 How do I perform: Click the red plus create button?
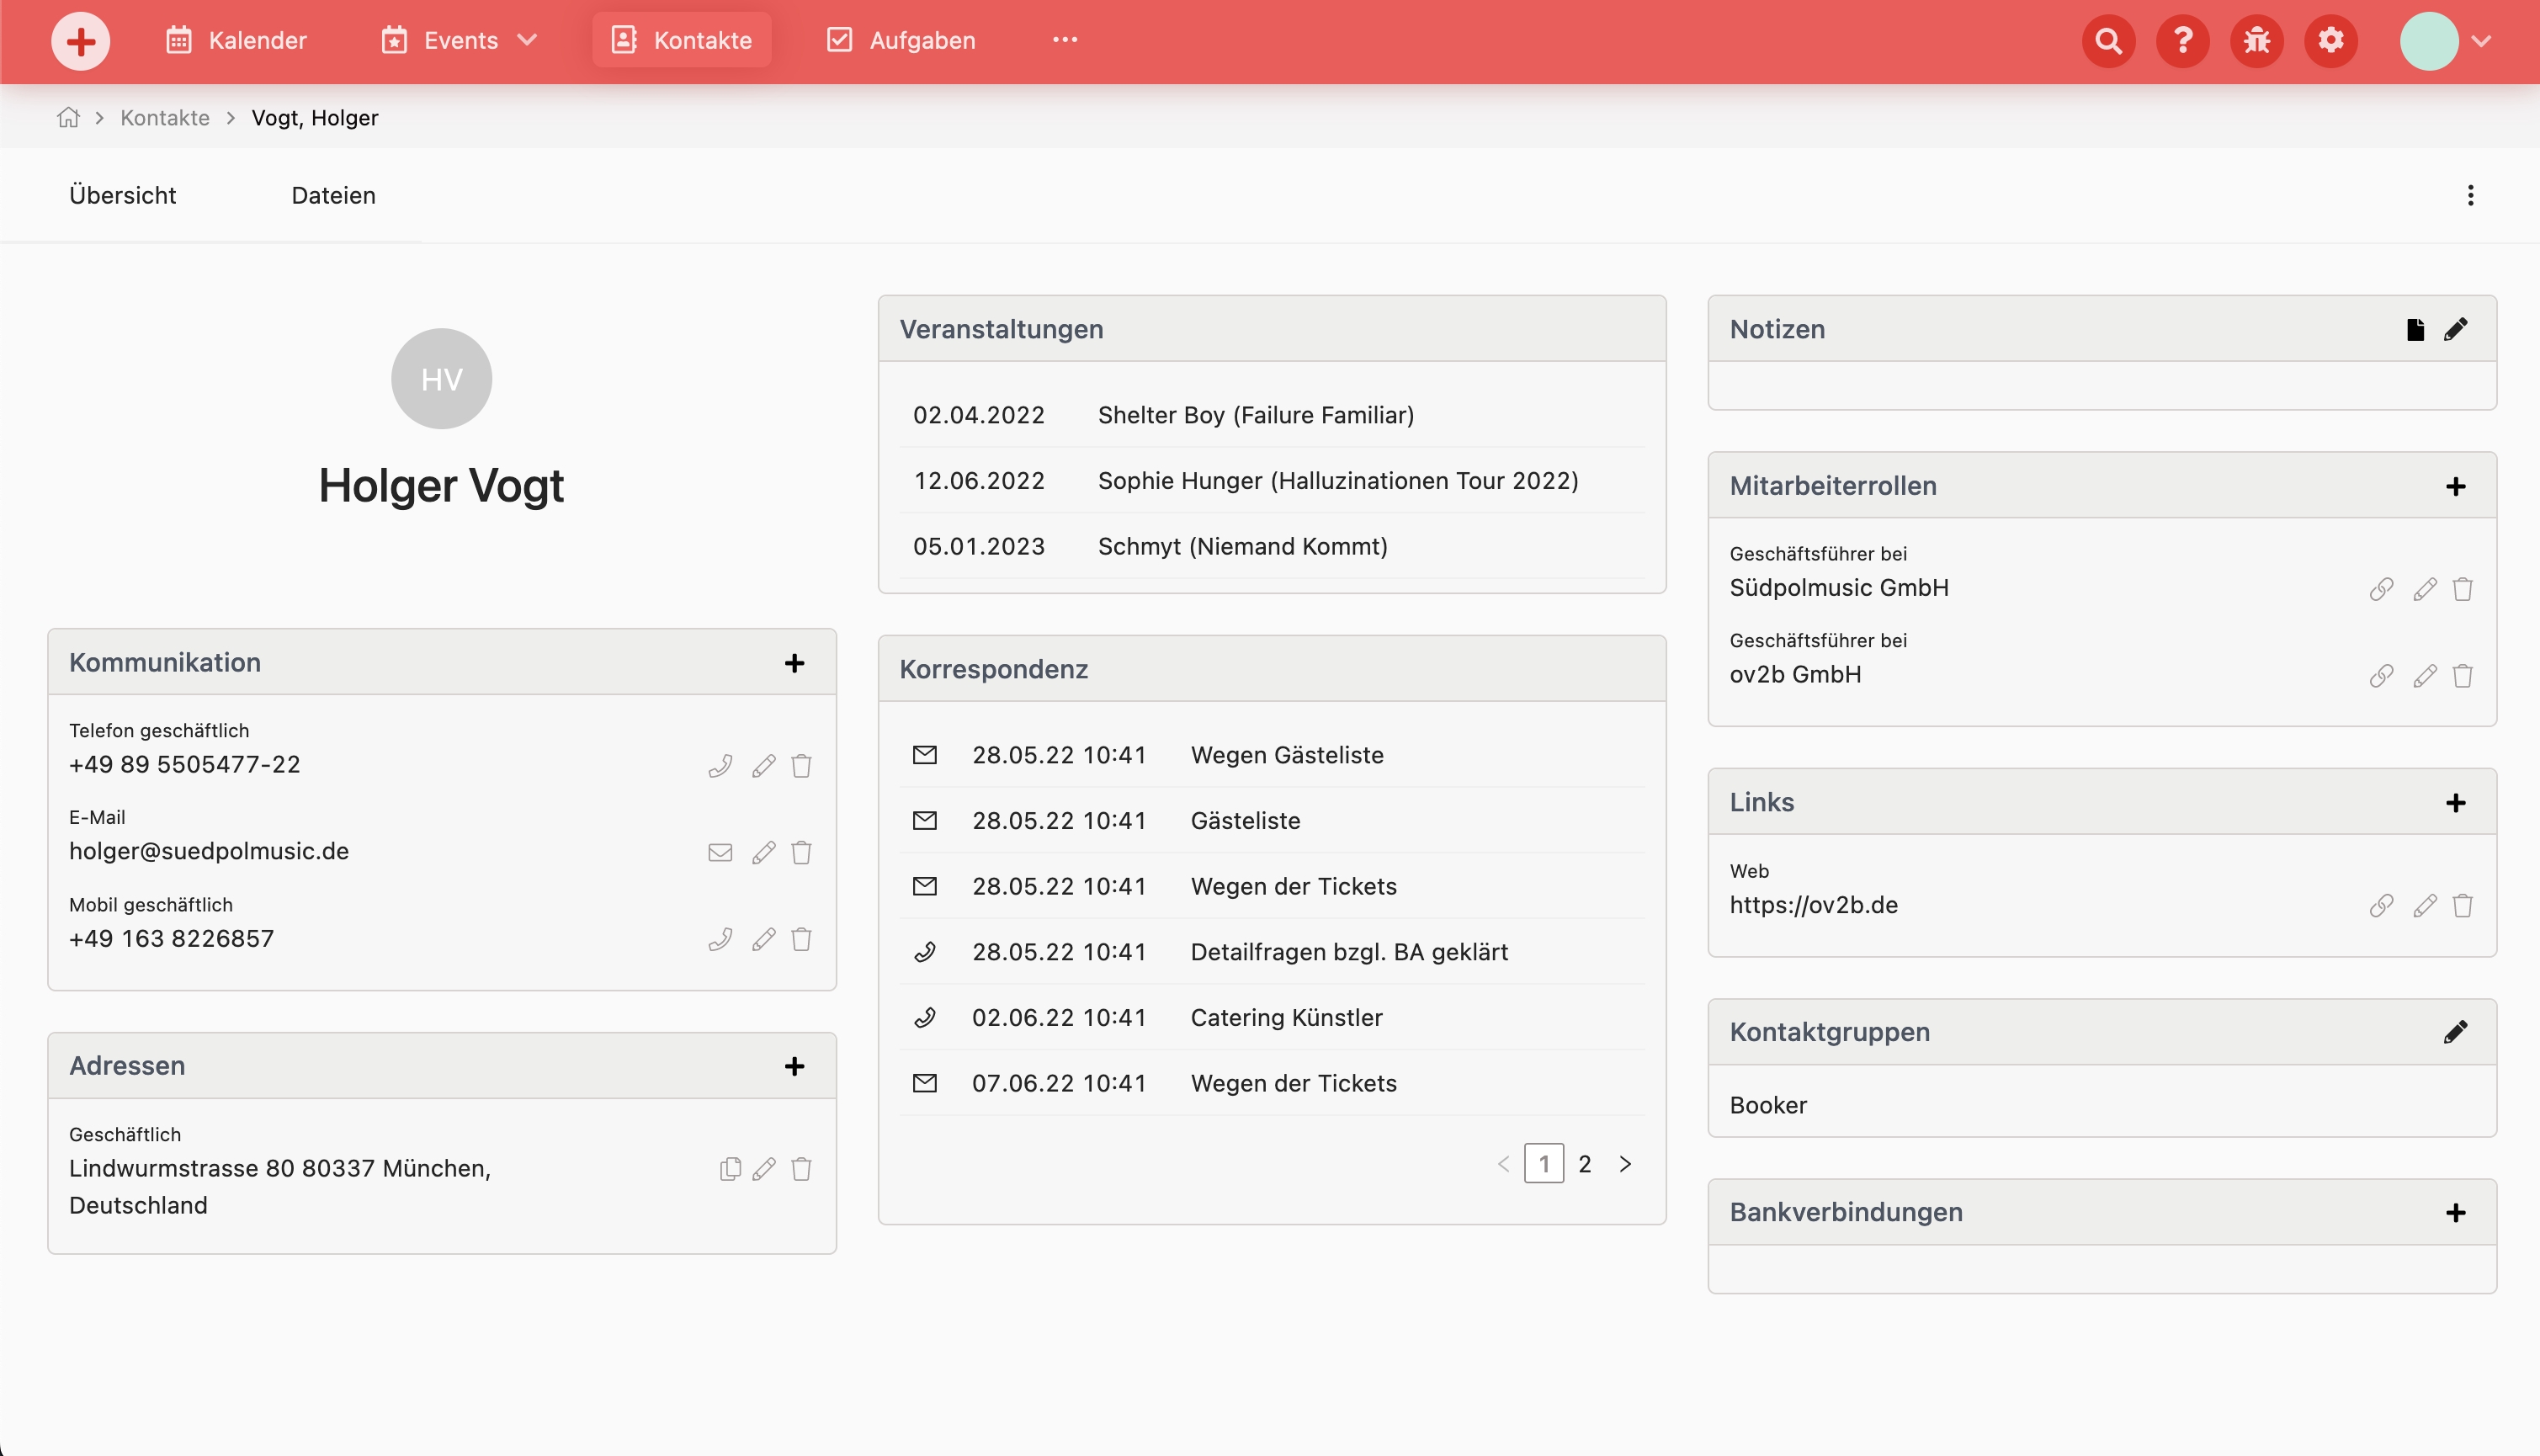tap(80, 41)
